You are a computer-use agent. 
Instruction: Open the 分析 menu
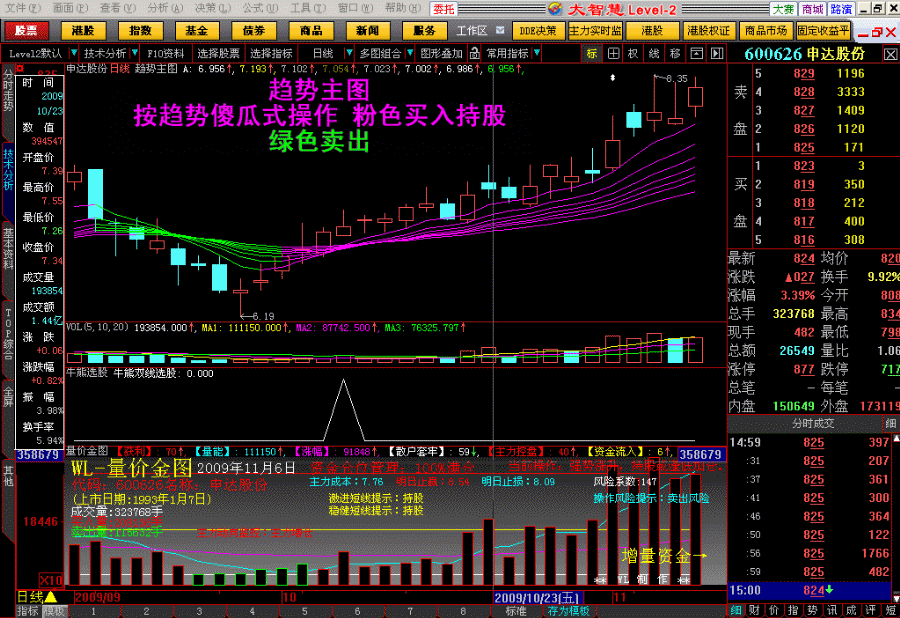(x=165, y=8)
